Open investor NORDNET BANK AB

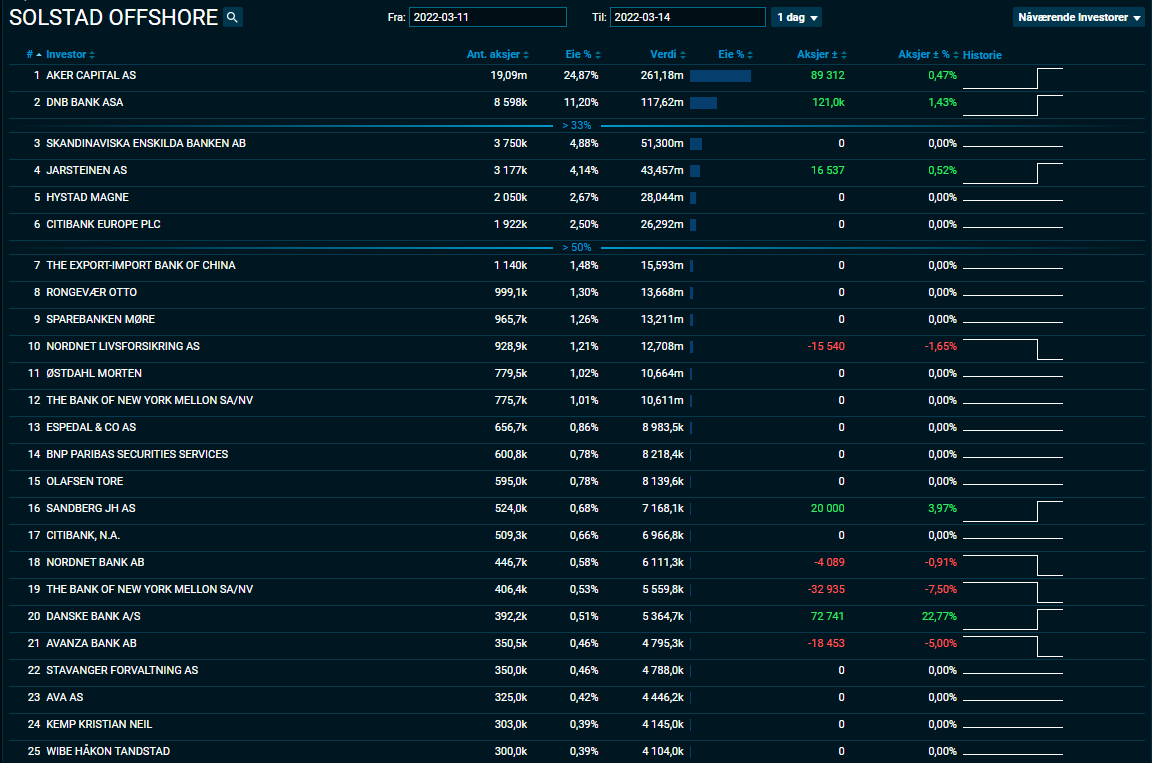tap(96, 563)
